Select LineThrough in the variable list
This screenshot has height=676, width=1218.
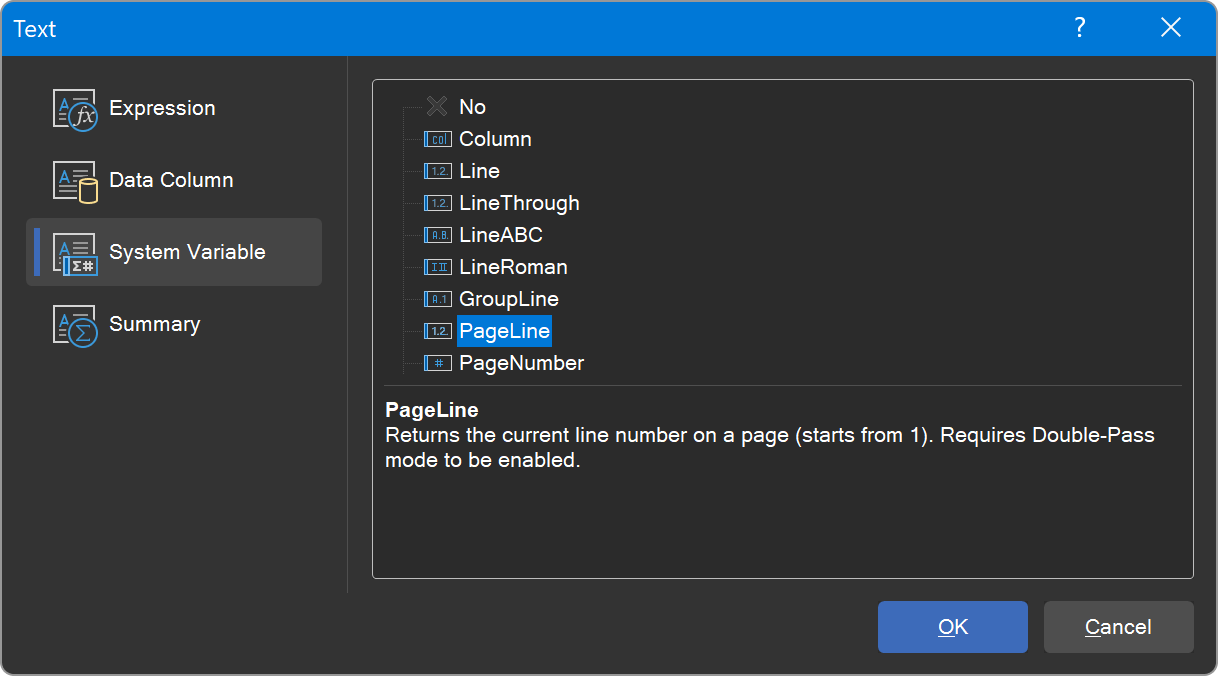click(x=519, y=203)
